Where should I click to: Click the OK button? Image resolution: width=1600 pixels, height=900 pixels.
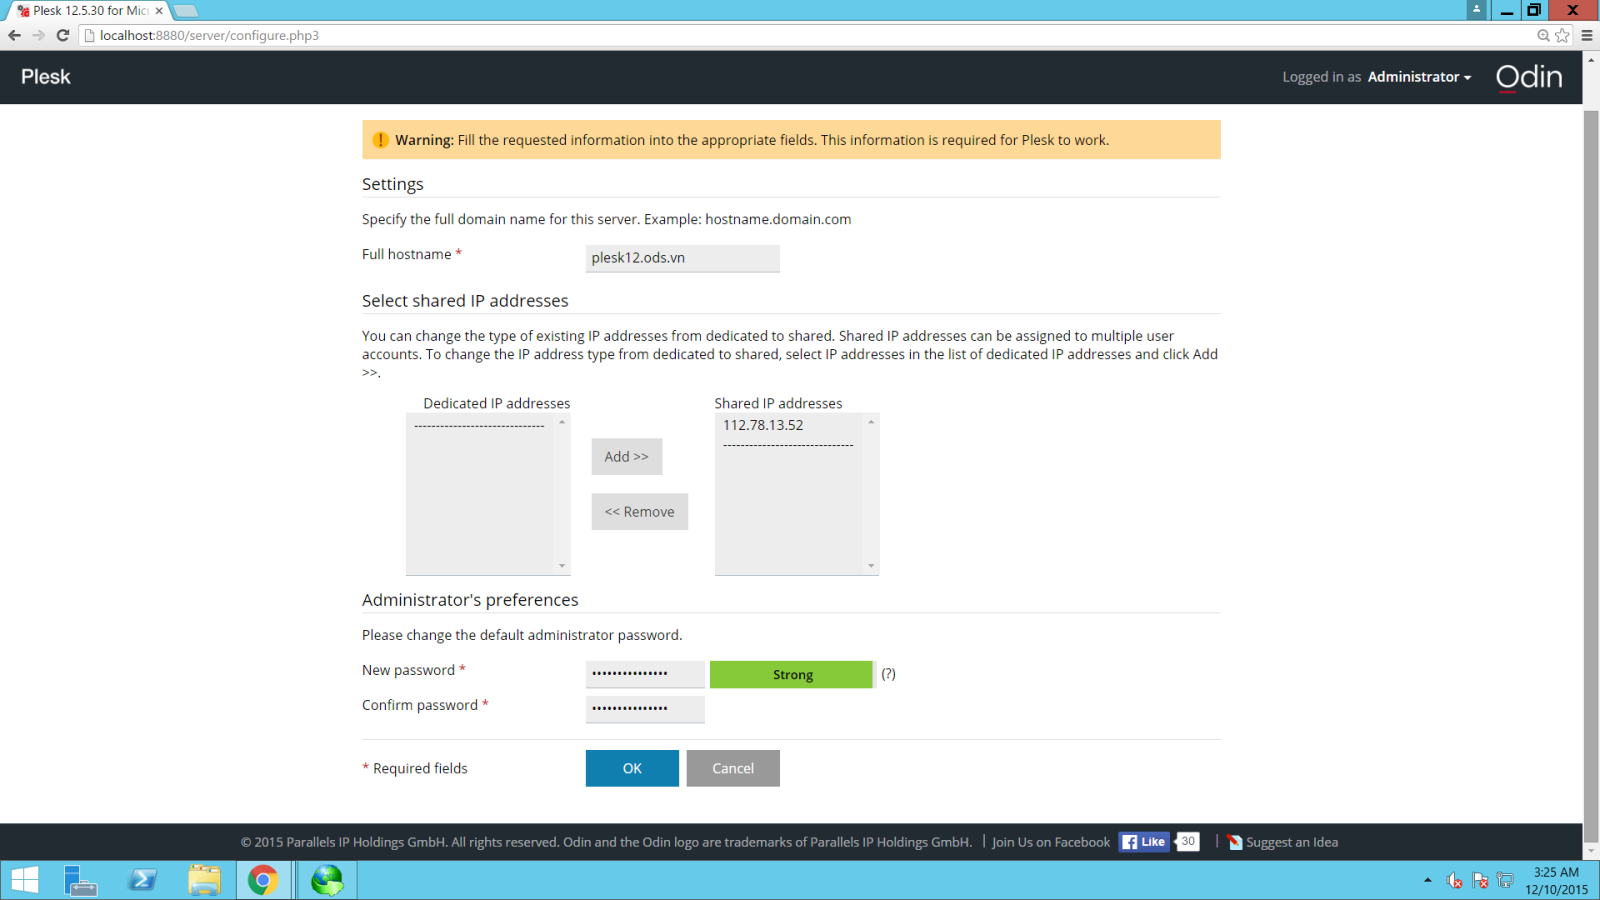point(632,768)
